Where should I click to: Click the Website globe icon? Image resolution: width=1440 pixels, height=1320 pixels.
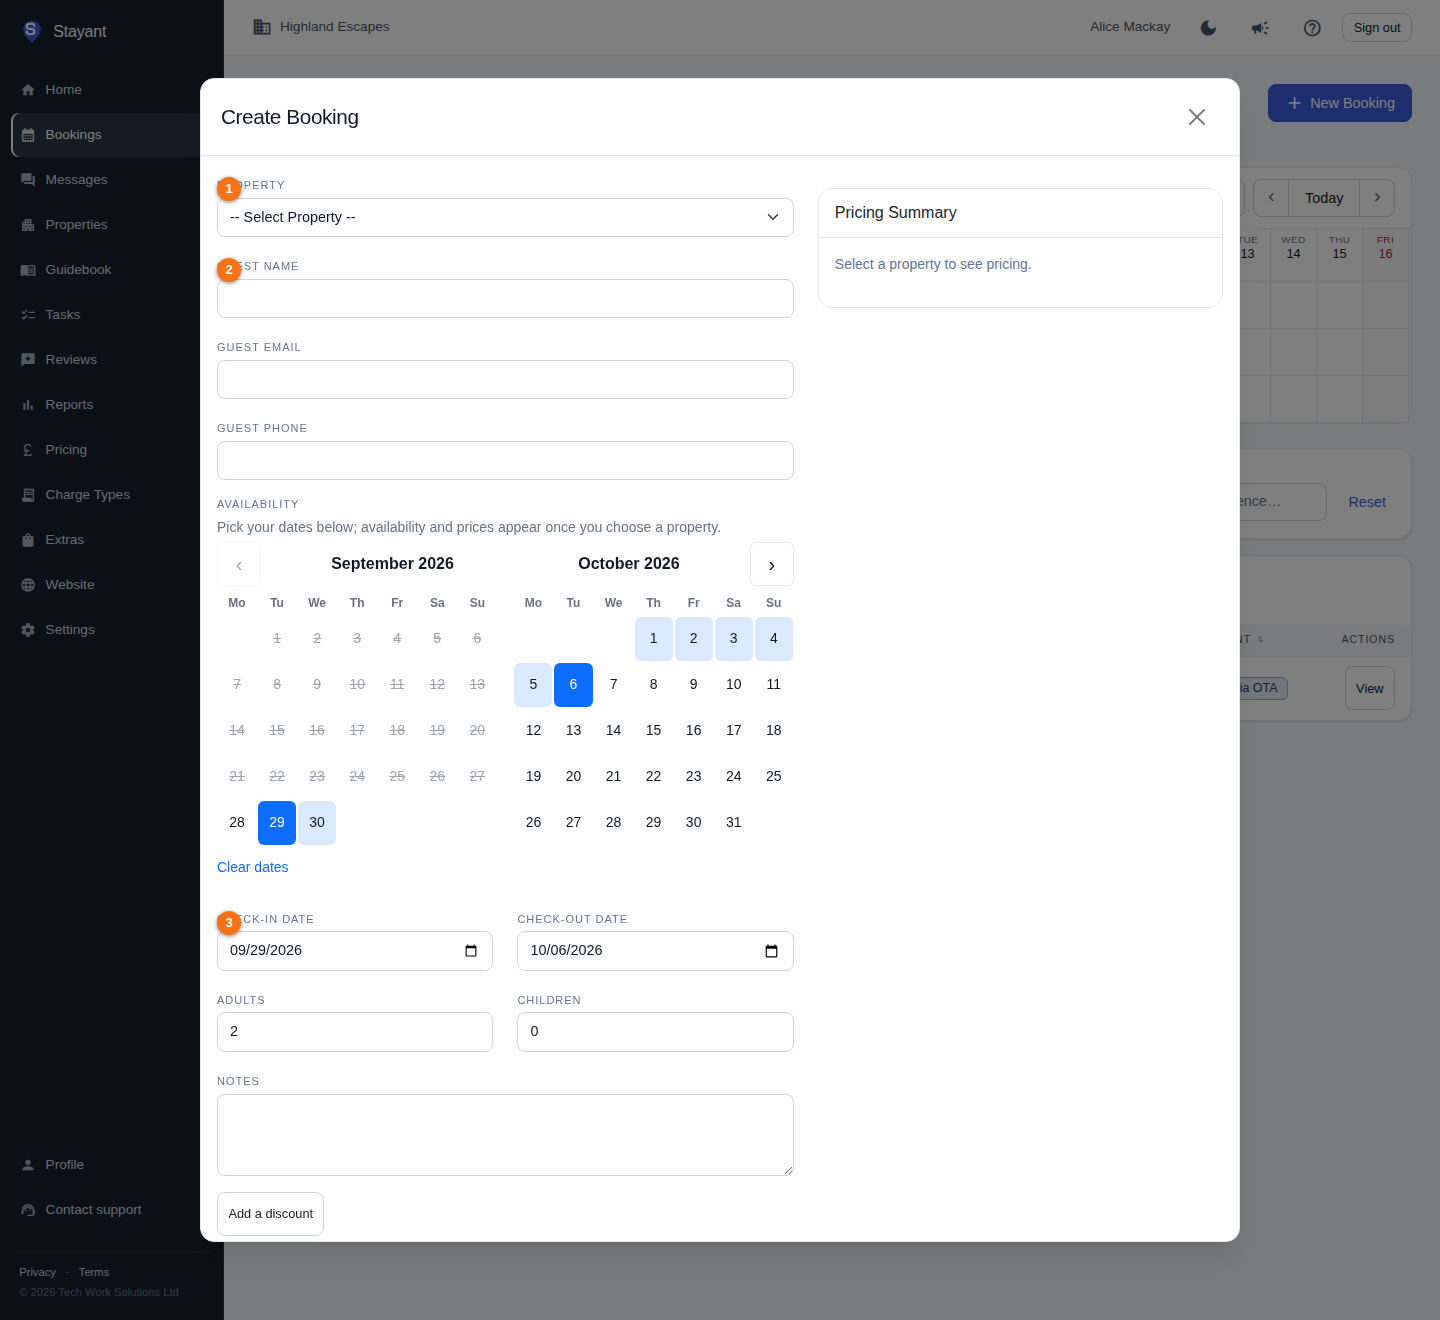click(28, 585)
